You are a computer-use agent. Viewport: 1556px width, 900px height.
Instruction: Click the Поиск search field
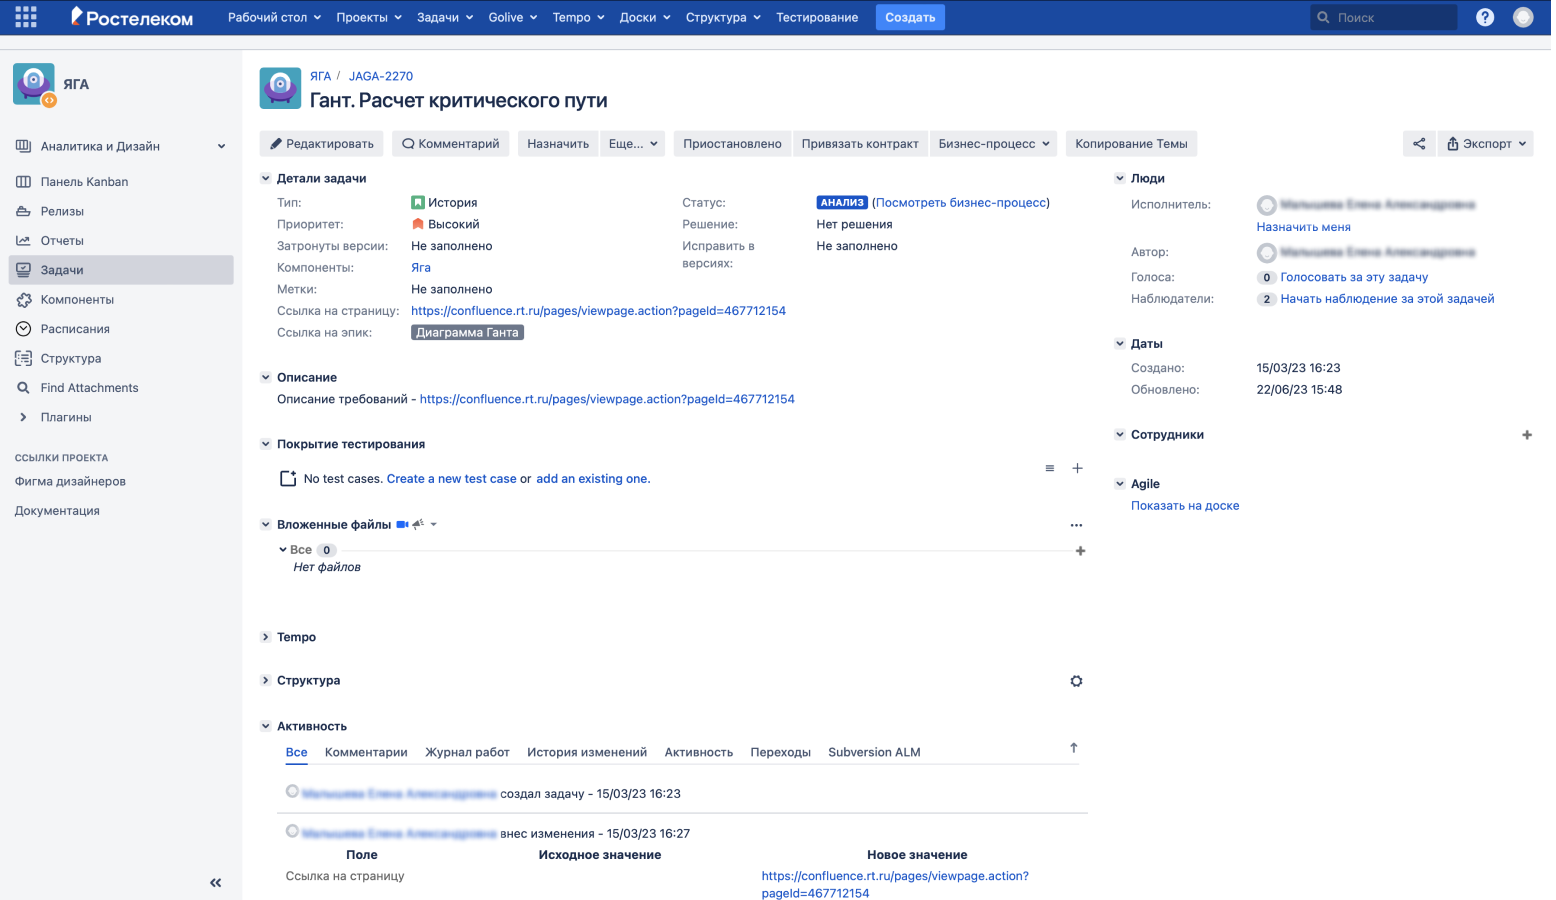click(x=1384, y=17)
